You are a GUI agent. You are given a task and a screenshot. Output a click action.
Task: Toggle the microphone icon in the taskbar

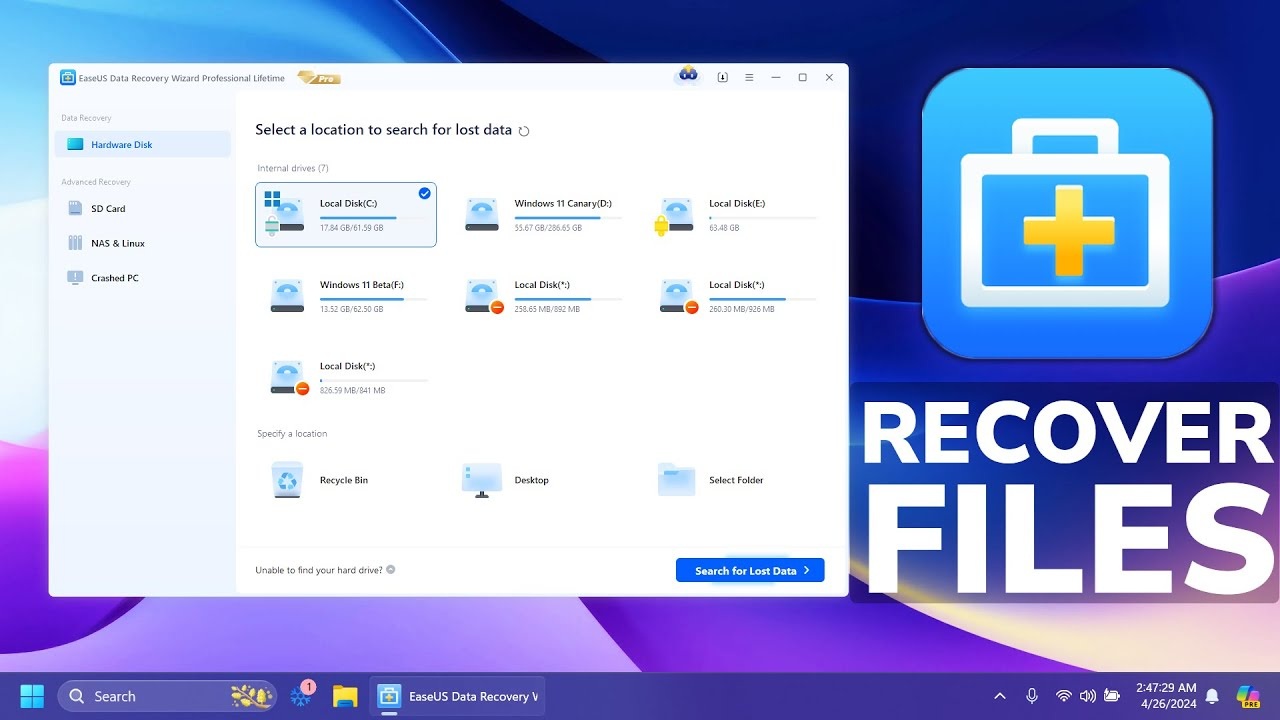click(x=1032, y=695)
